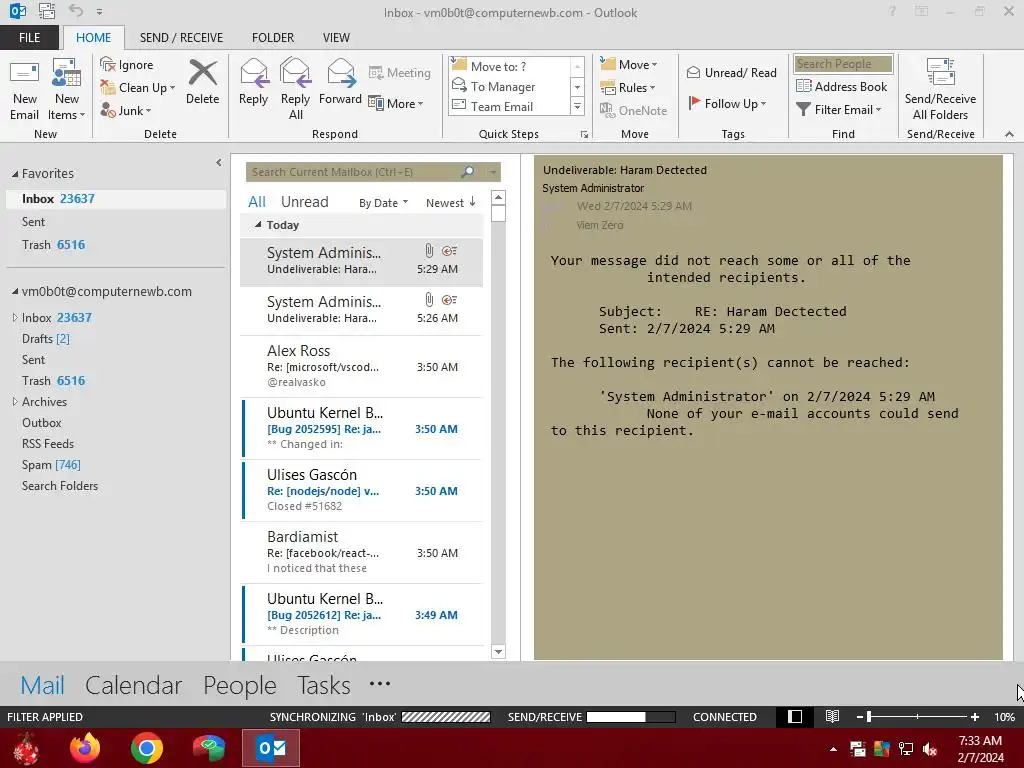This screenshot has height=768, width=1024.
Task: Show only Unread messages
Action: pyautogui.click(x=304, y=202)
